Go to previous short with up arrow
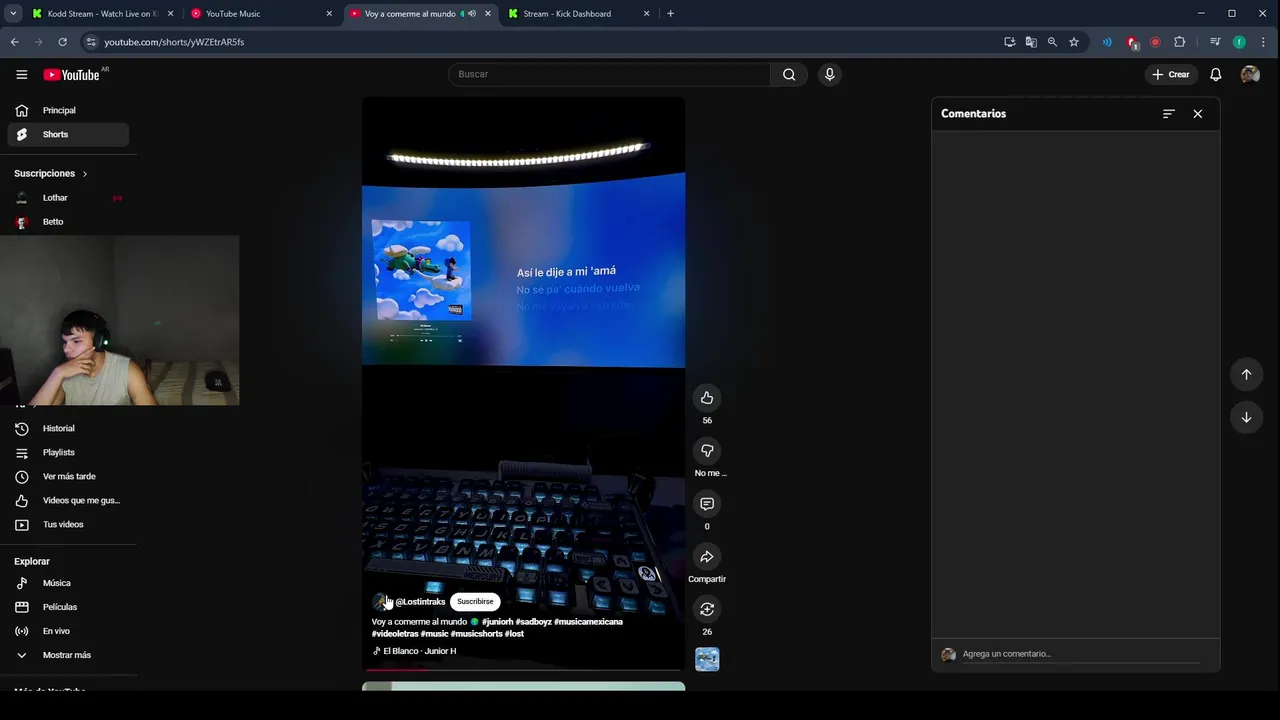1280x720 pixels. click(1246, 374)
